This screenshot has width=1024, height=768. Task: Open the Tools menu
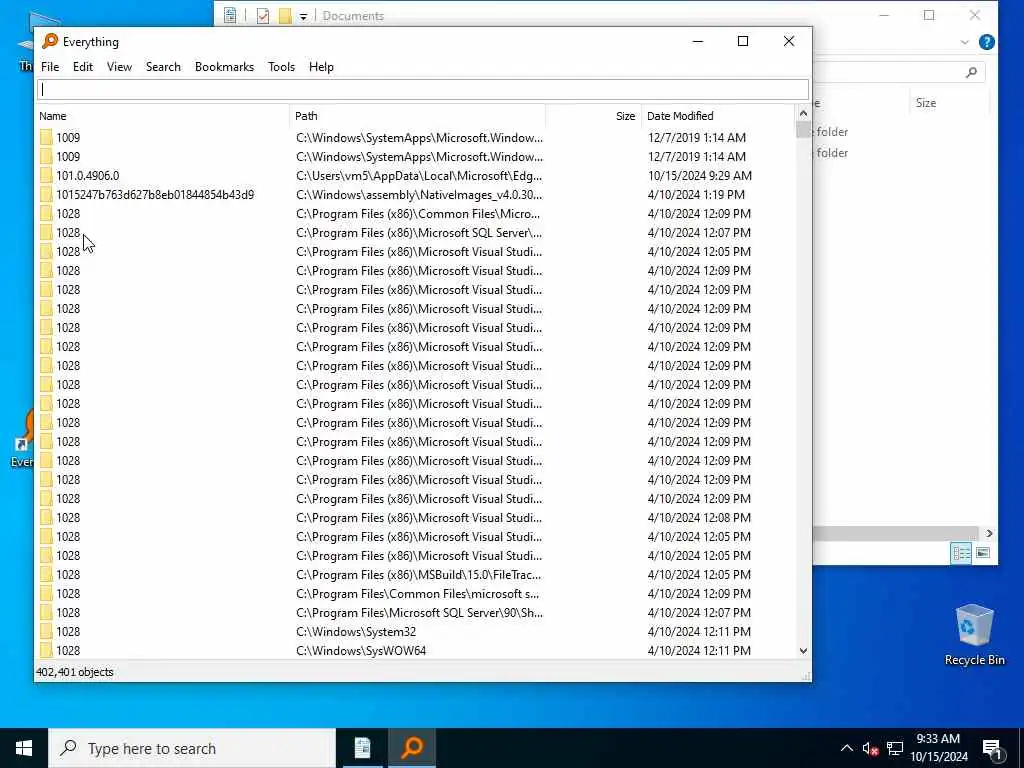tap(281, 67)
